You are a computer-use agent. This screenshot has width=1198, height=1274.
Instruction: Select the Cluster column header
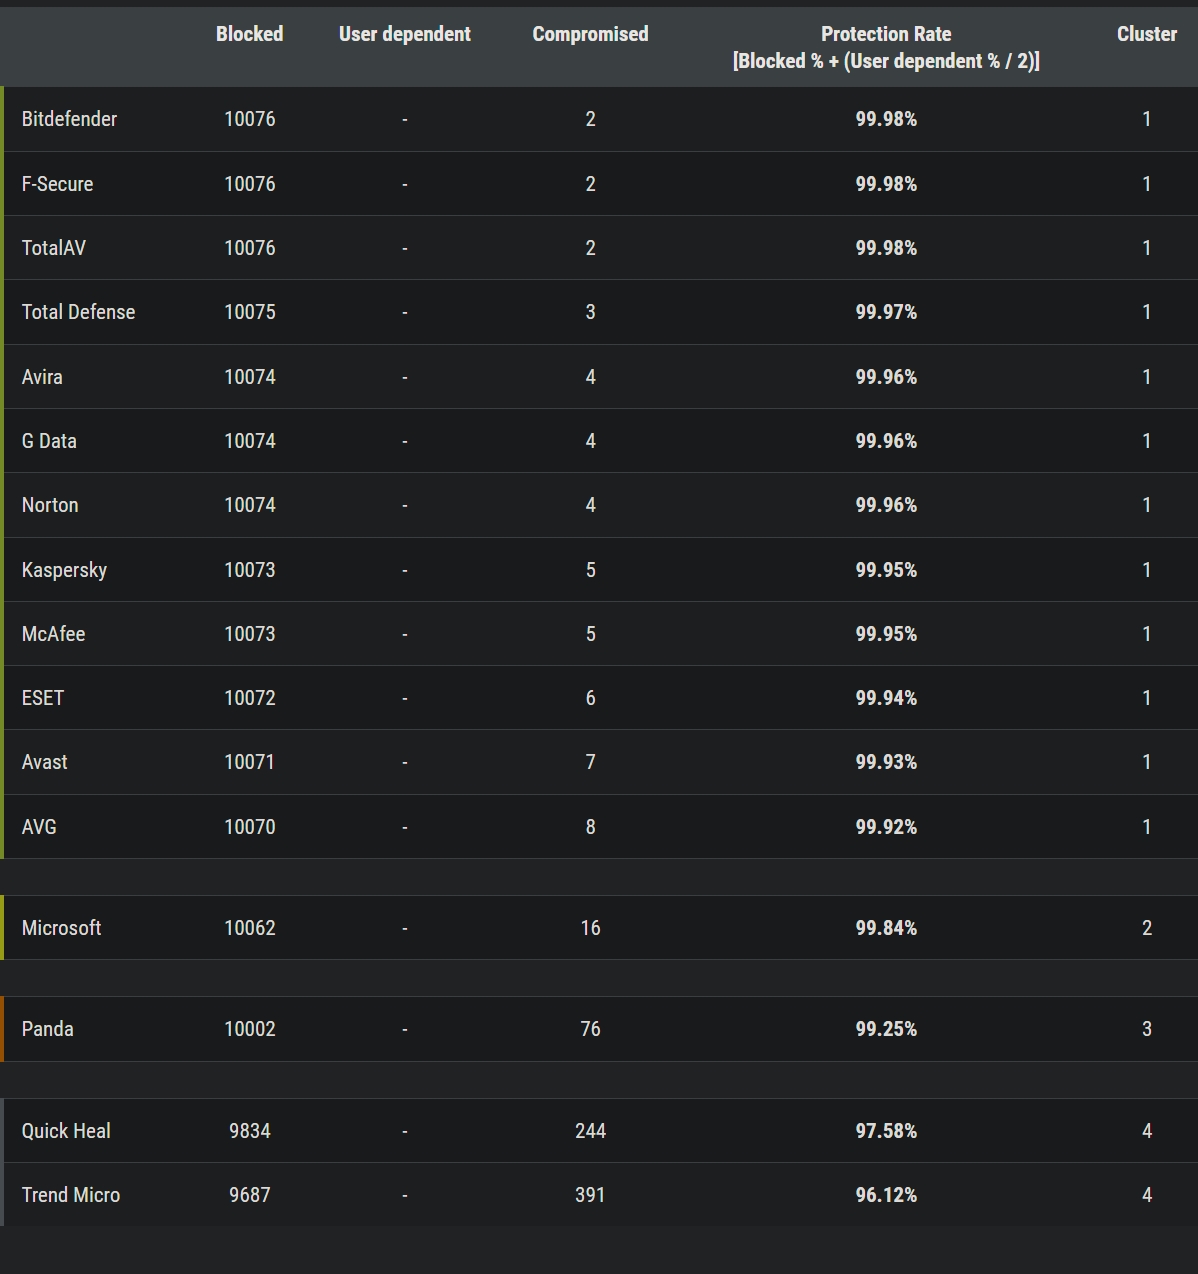coord(1146,34)
